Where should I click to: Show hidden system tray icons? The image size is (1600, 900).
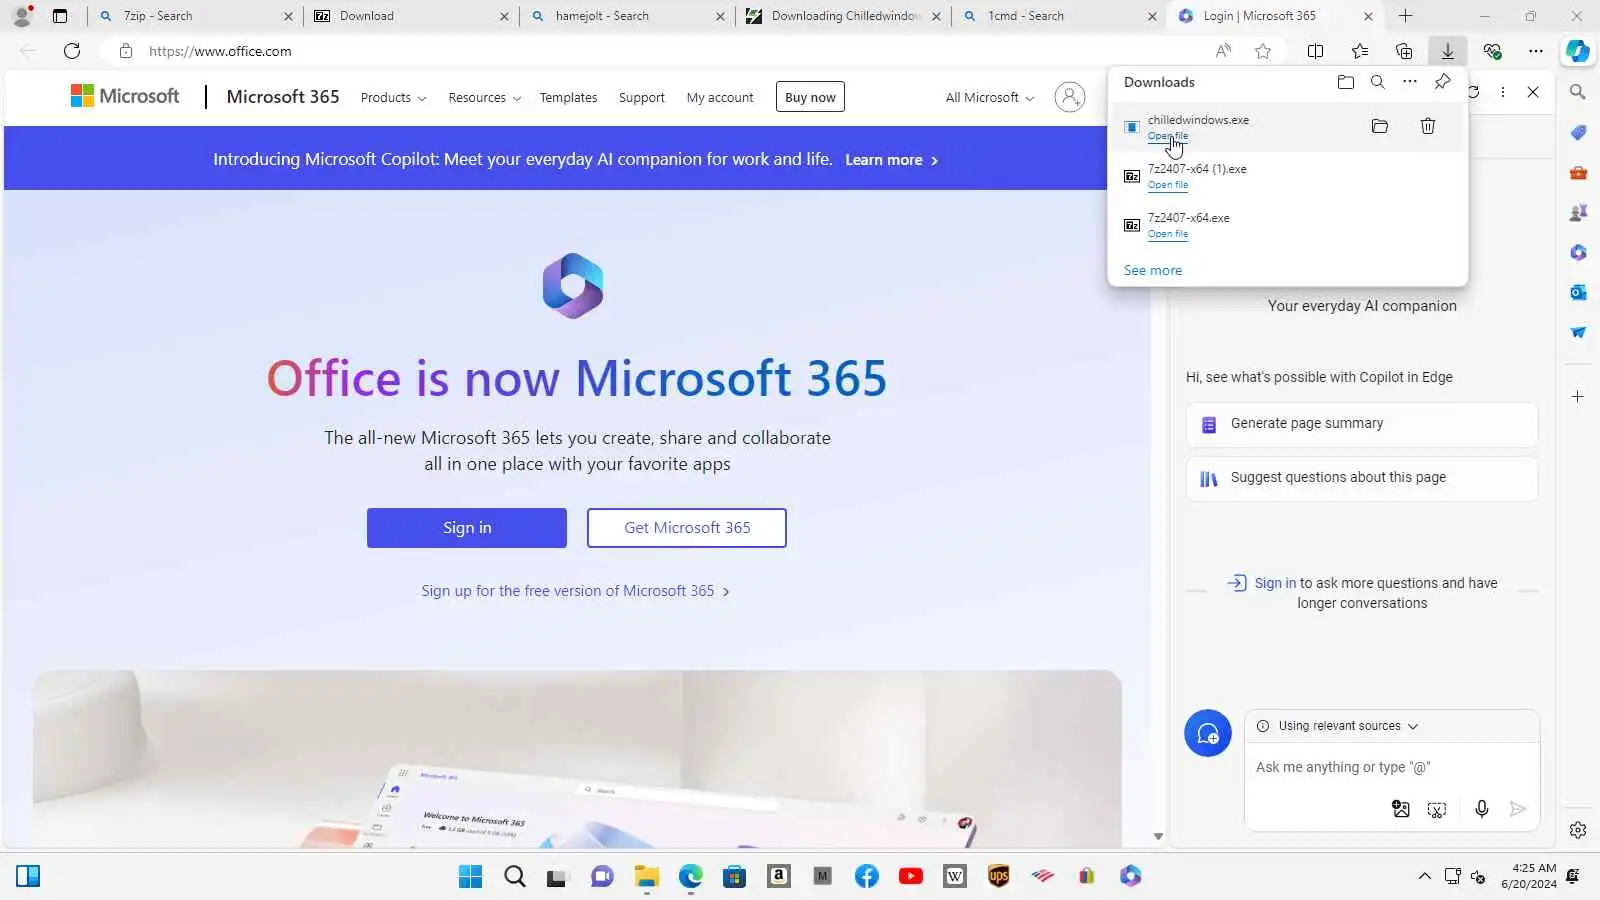1424,877
